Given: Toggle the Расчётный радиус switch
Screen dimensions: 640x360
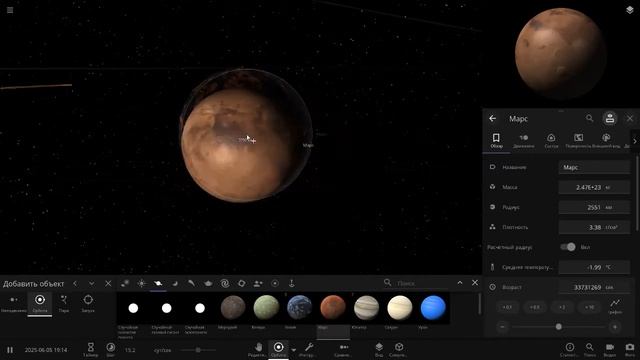Looking at the screenshot, I should coord(568,247).
